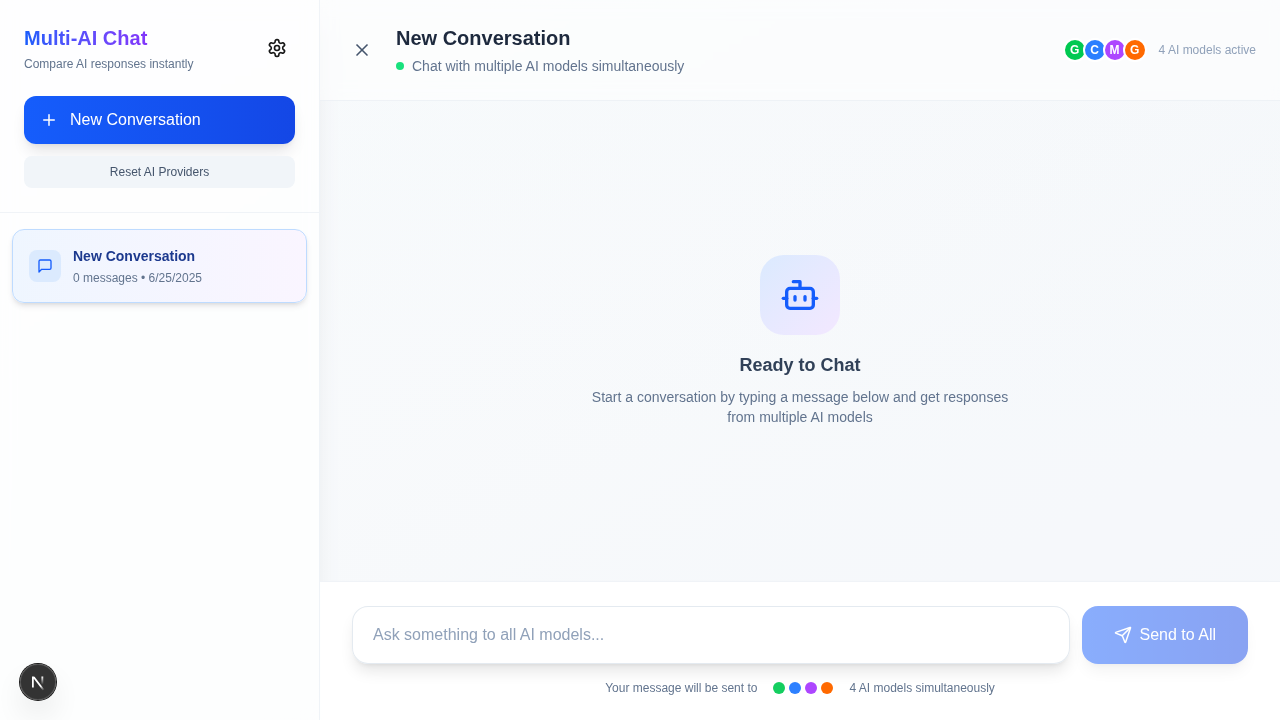Click the Multi-AI Chat title
This screenshot has width=1280, height=720.
[86, 38]
